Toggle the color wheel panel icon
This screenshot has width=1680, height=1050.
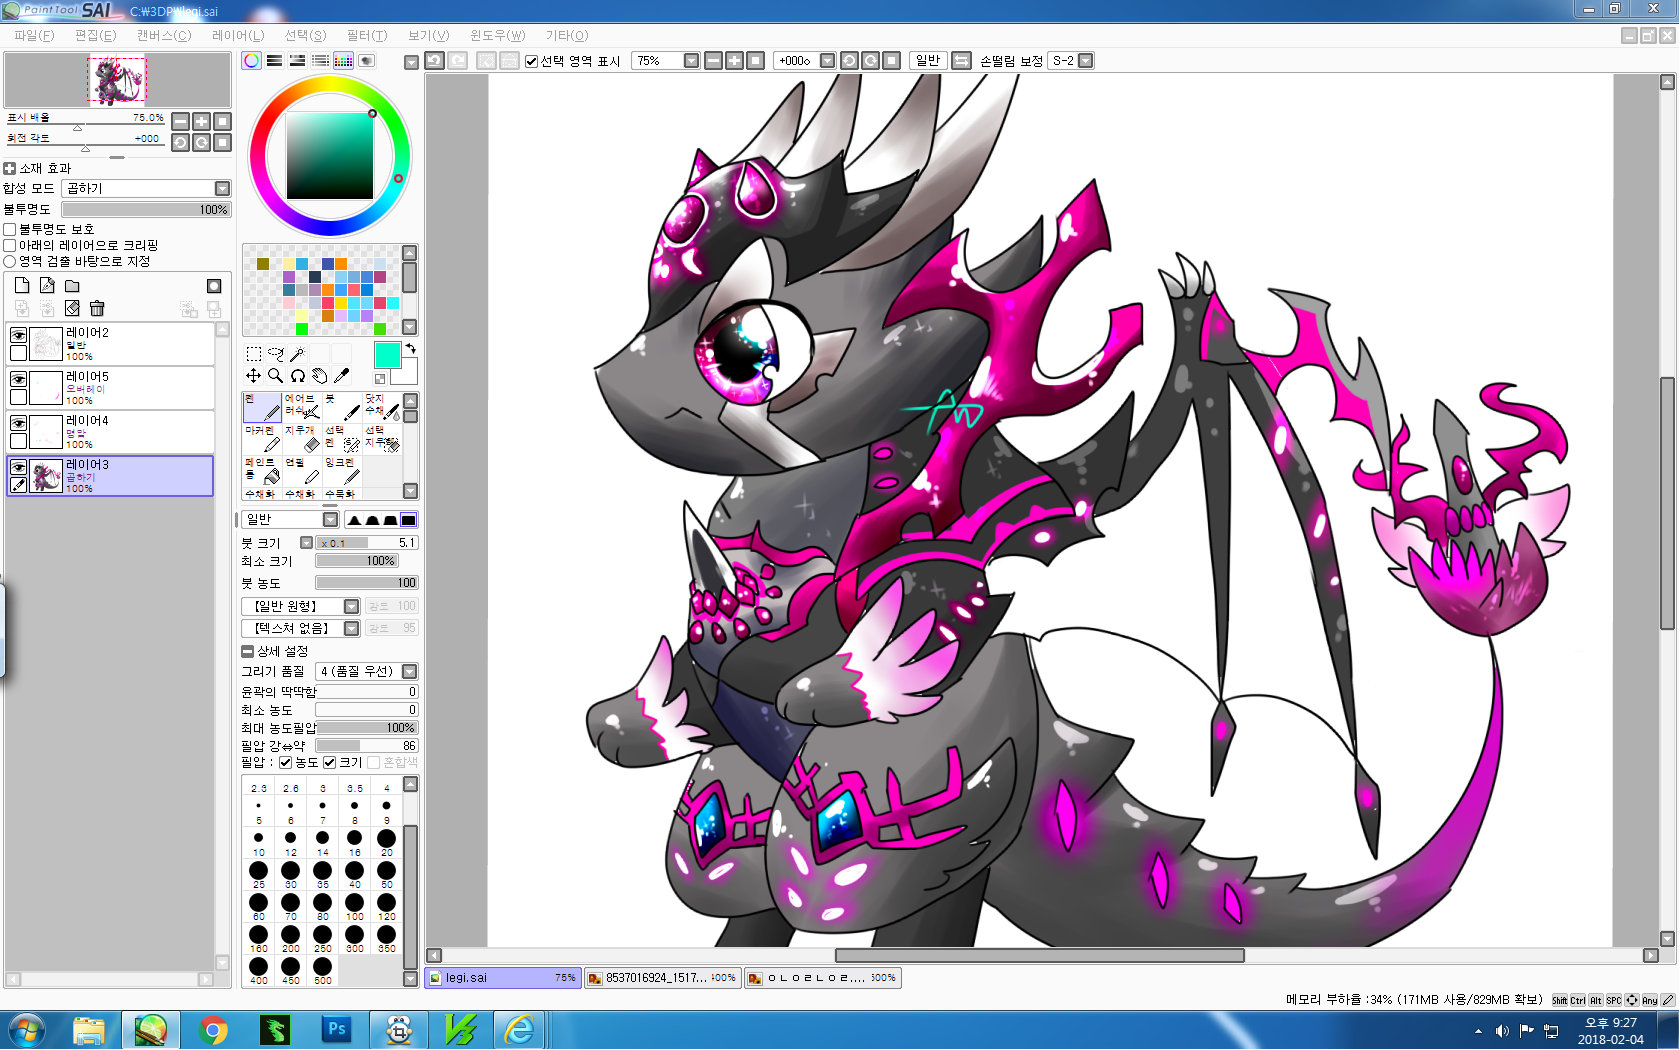pyautogui.click(x=252, y=61)
